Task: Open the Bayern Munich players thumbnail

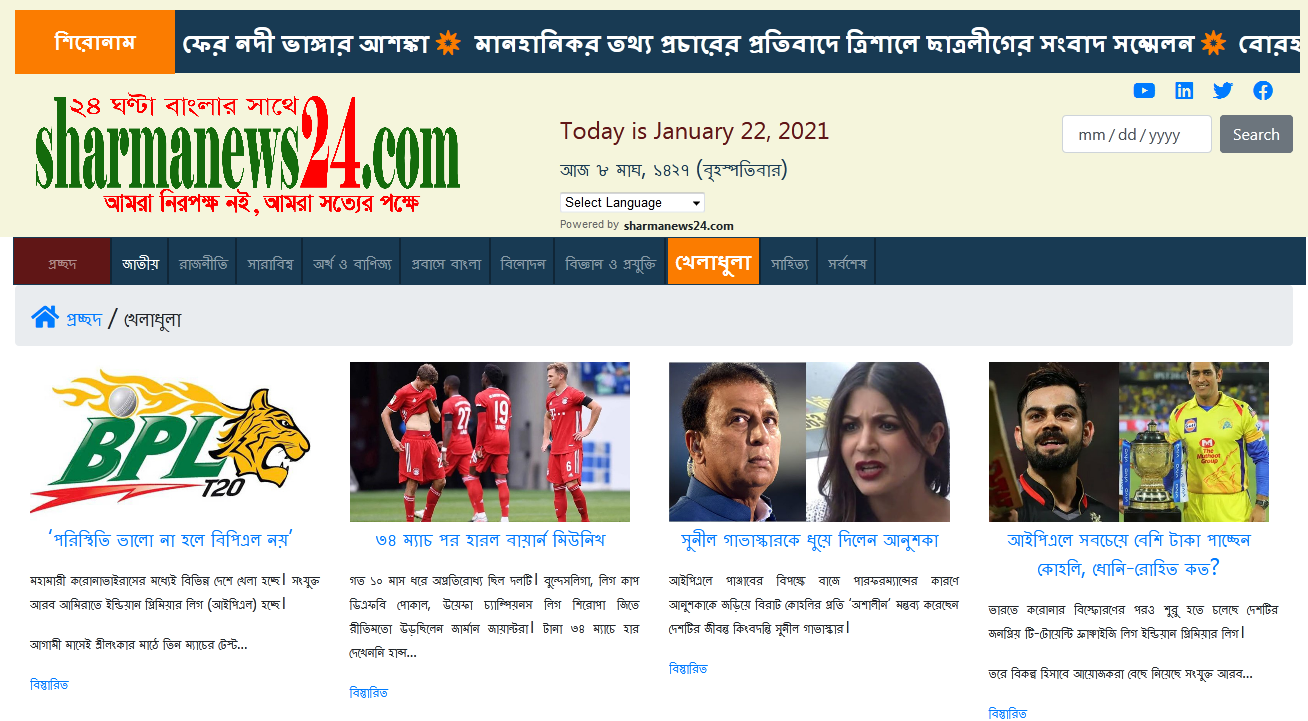Action: (490, 442)
